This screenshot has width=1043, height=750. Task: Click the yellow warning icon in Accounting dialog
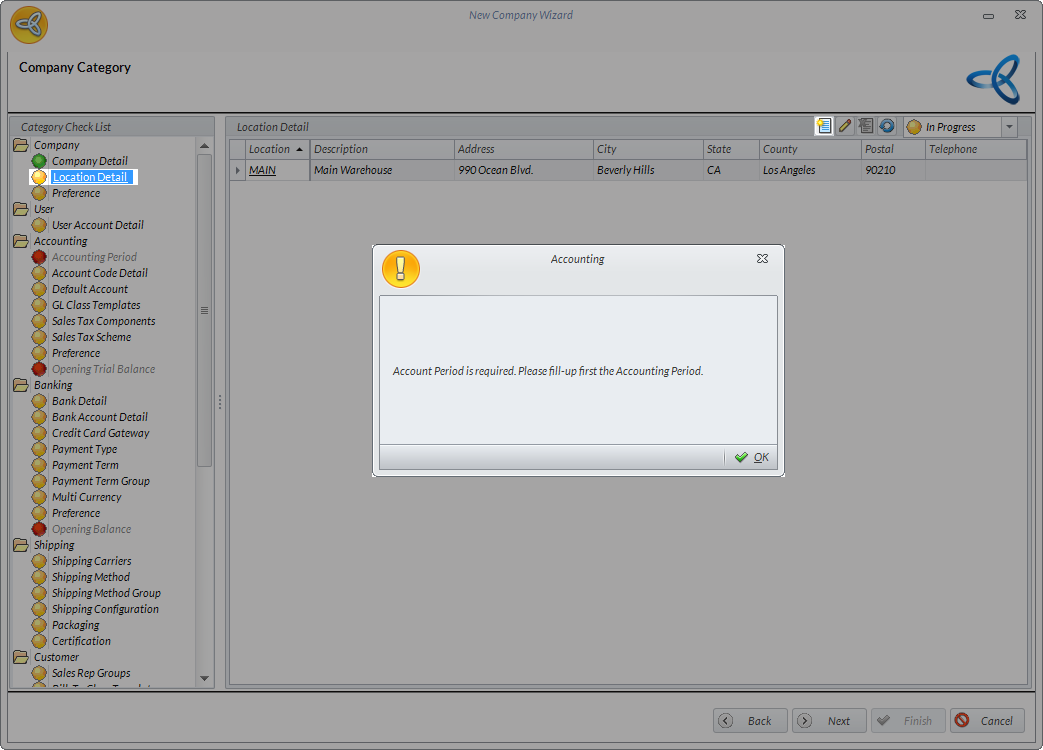point(401,269)
